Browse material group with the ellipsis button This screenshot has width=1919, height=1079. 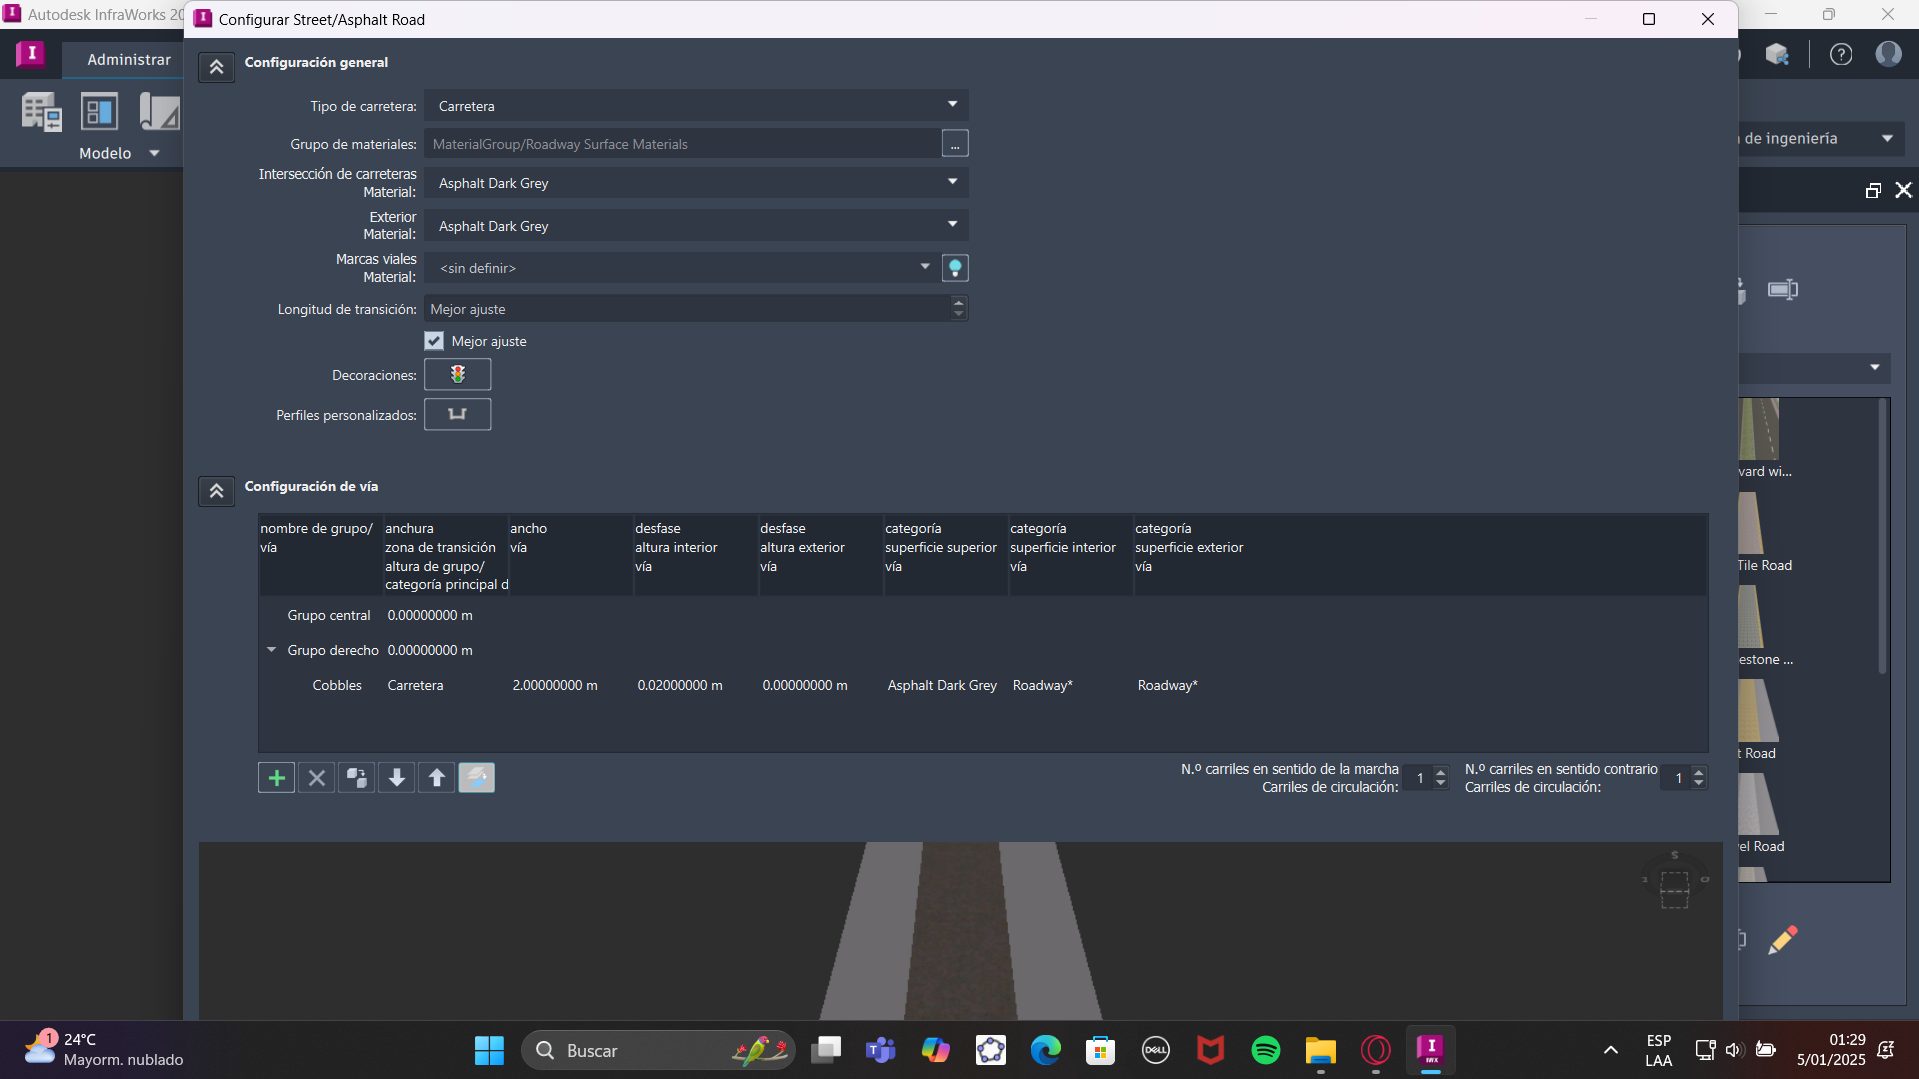point(955,144)
